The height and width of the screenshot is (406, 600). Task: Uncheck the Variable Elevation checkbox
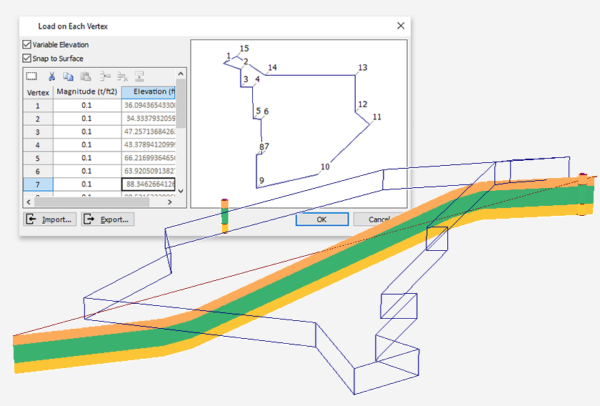(27, 44)
